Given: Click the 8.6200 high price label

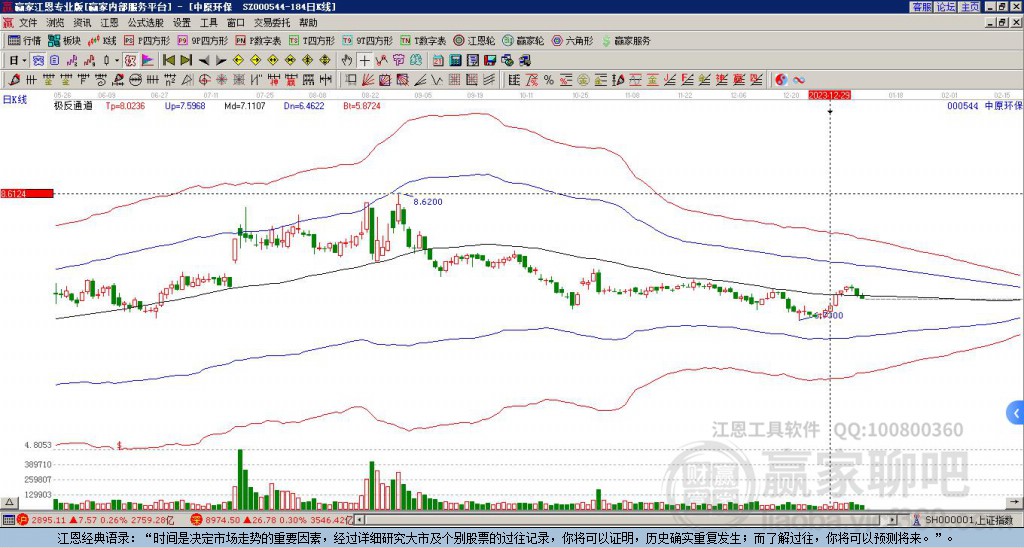Looking at the screenshot, I should [428, 202].
